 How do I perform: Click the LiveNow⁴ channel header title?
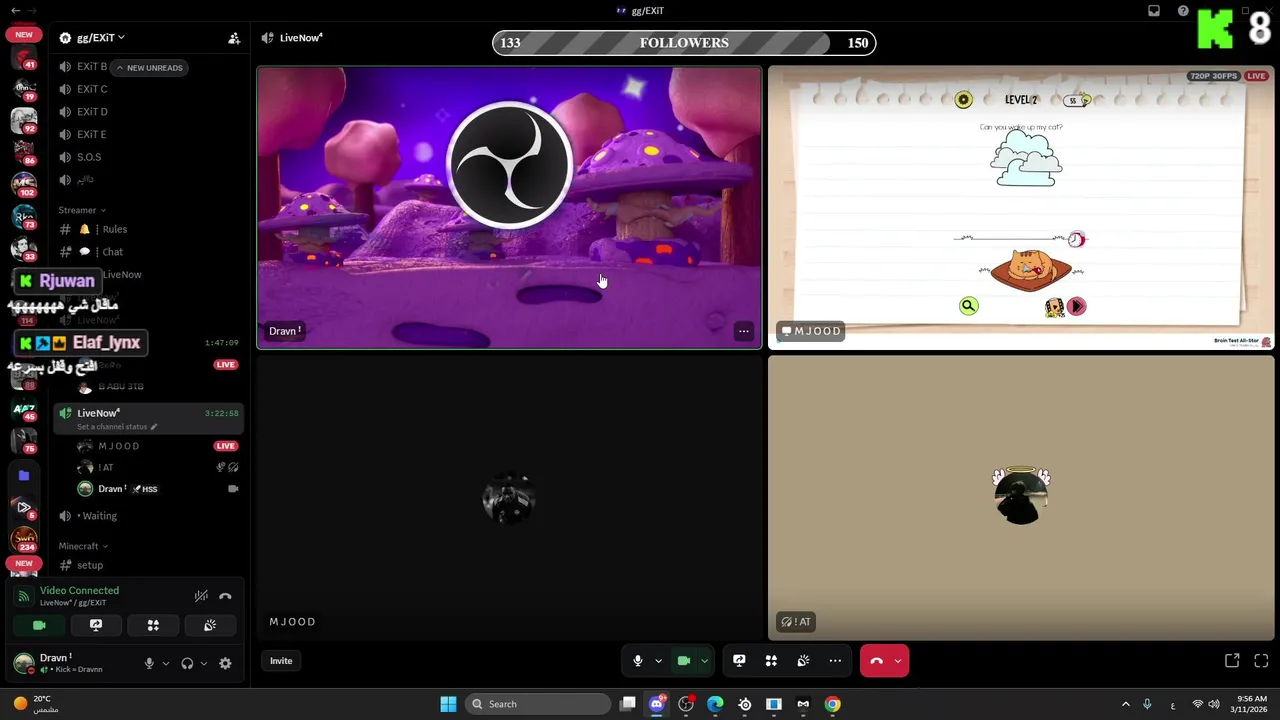tap(299, 38)
